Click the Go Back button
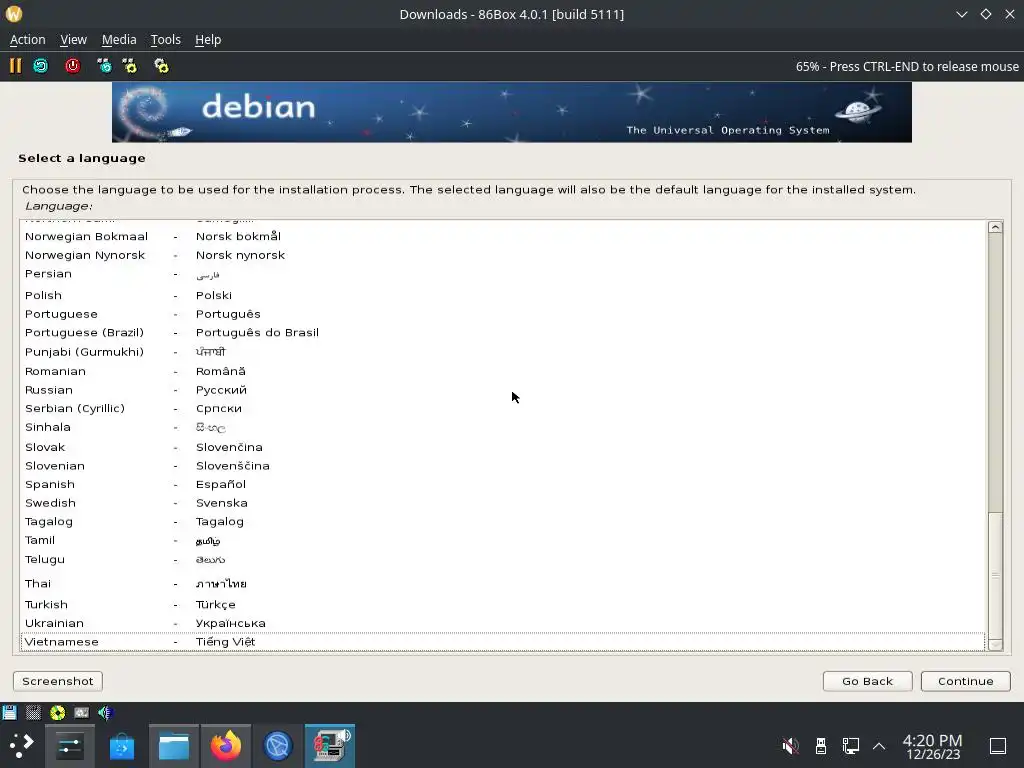 (867, 681)
